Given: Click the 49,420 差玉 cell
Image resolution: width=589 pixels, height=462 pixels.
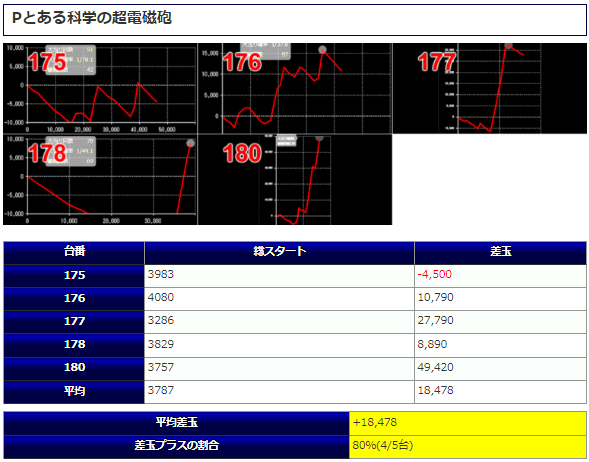Looking at the screenshot, I should pos(501,368).
